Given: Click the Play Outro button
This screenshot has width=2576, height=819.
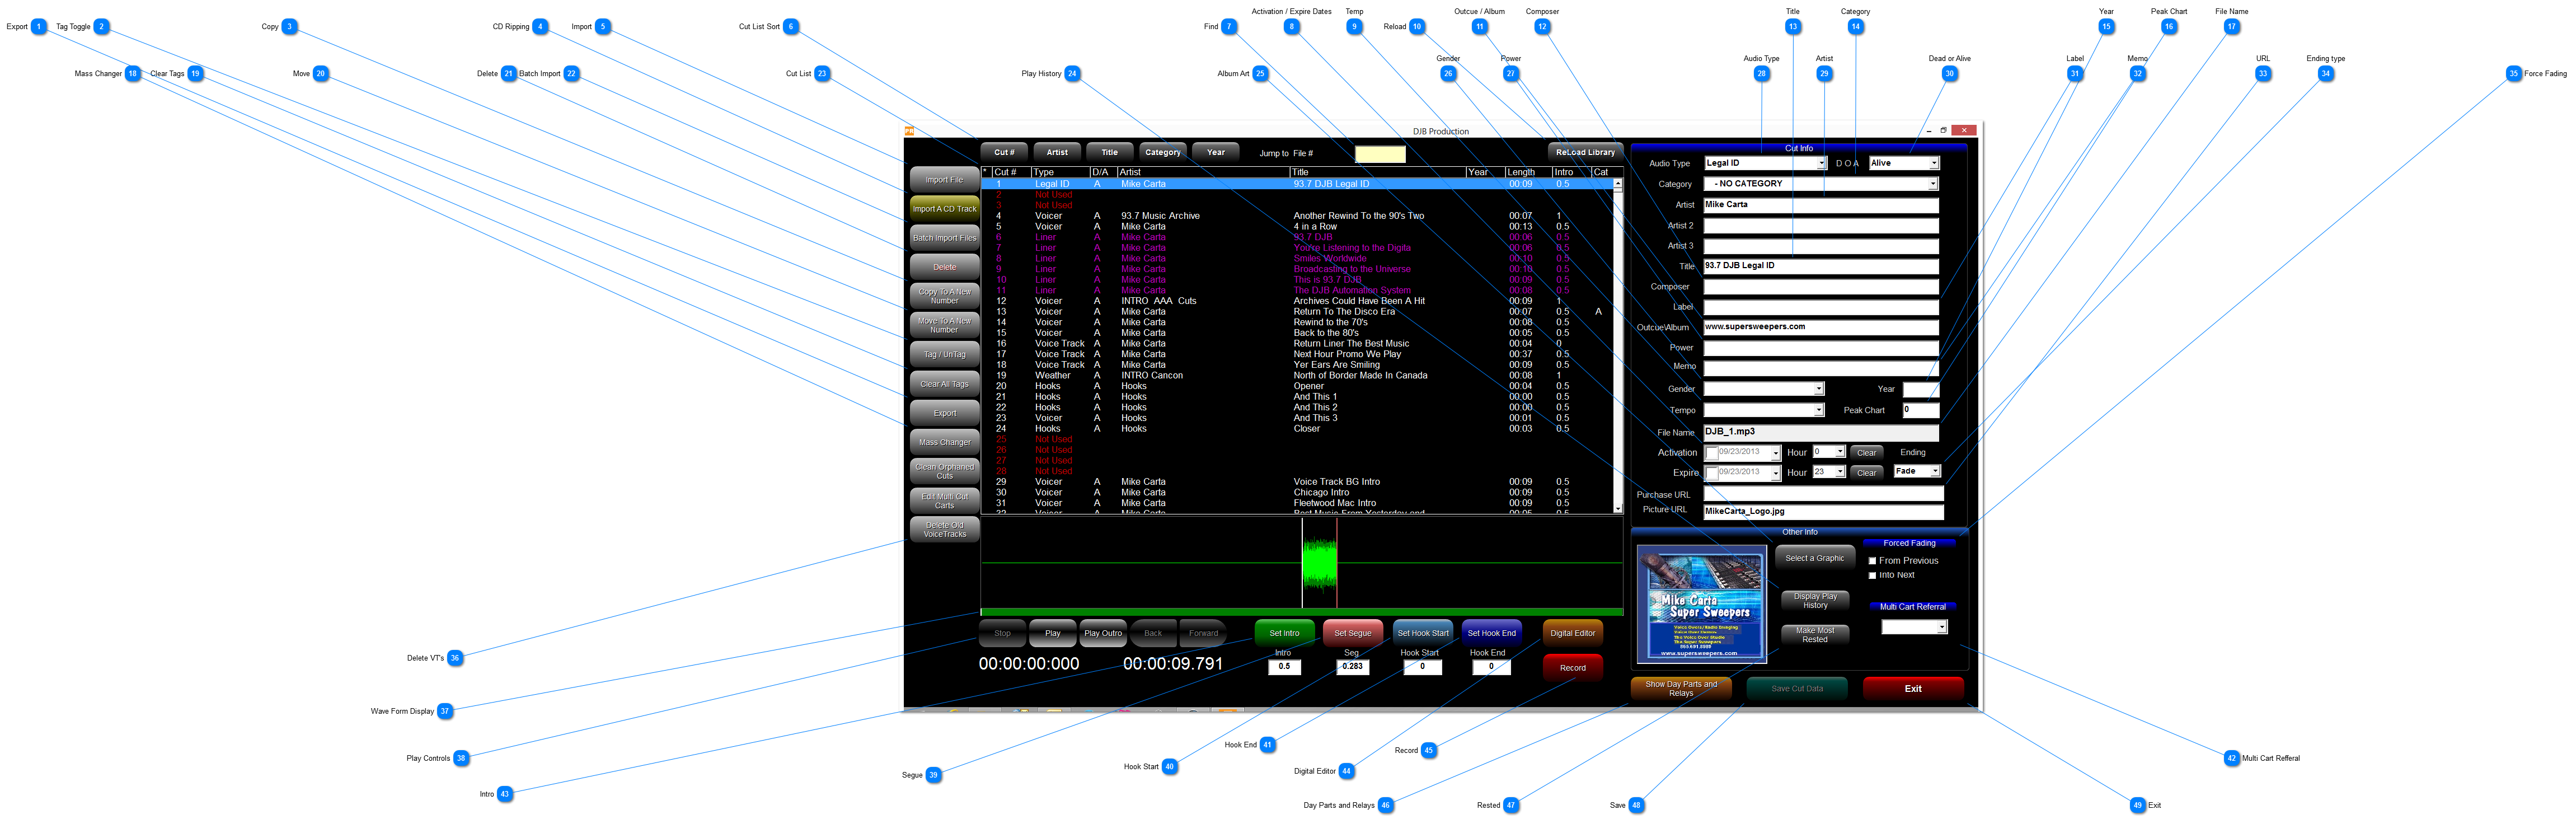Looking at the screenshot, I should coord(1103,633).
